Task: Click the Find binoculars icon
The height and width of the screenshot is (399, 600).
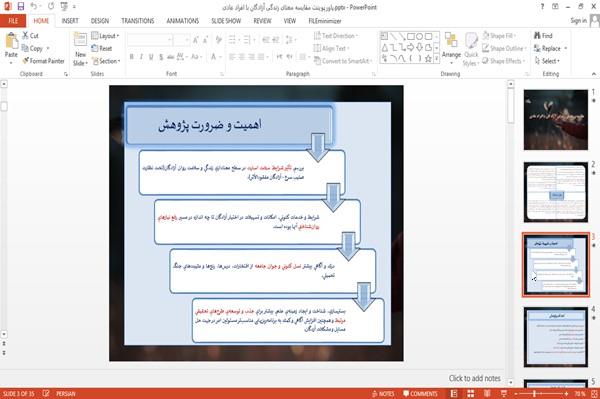Action: tap(537, 36)
